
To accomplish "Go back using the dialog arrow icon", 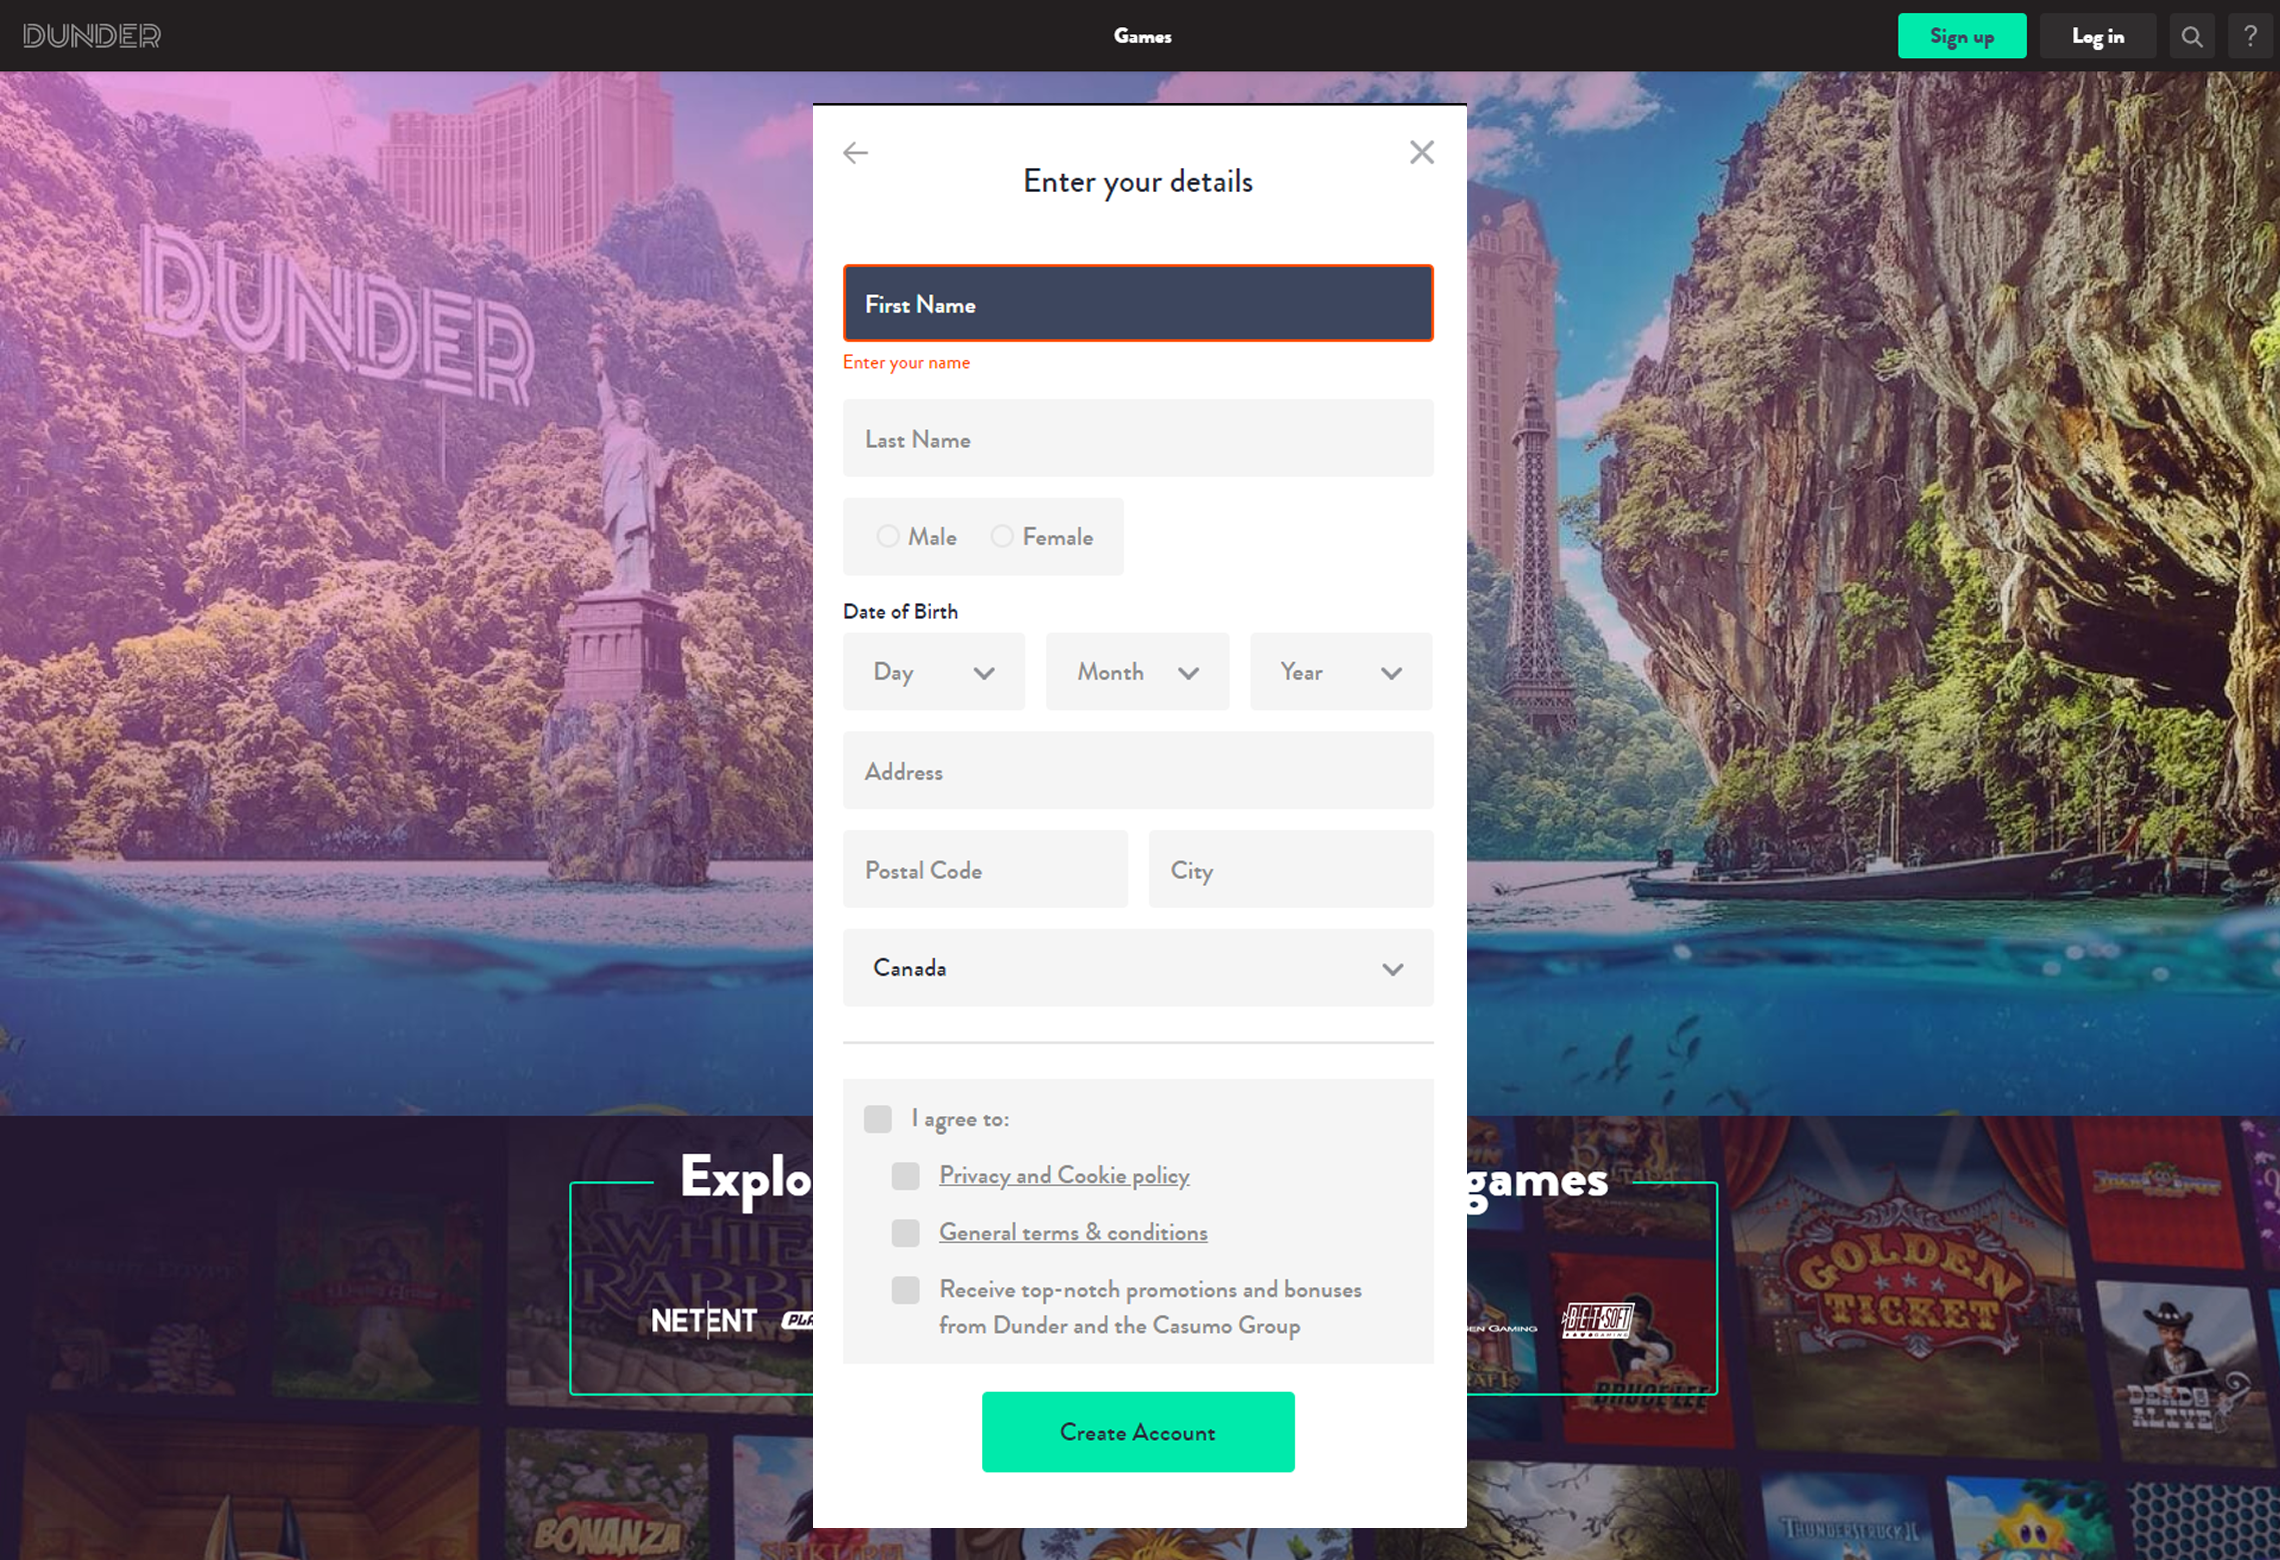I will (855, 152).
